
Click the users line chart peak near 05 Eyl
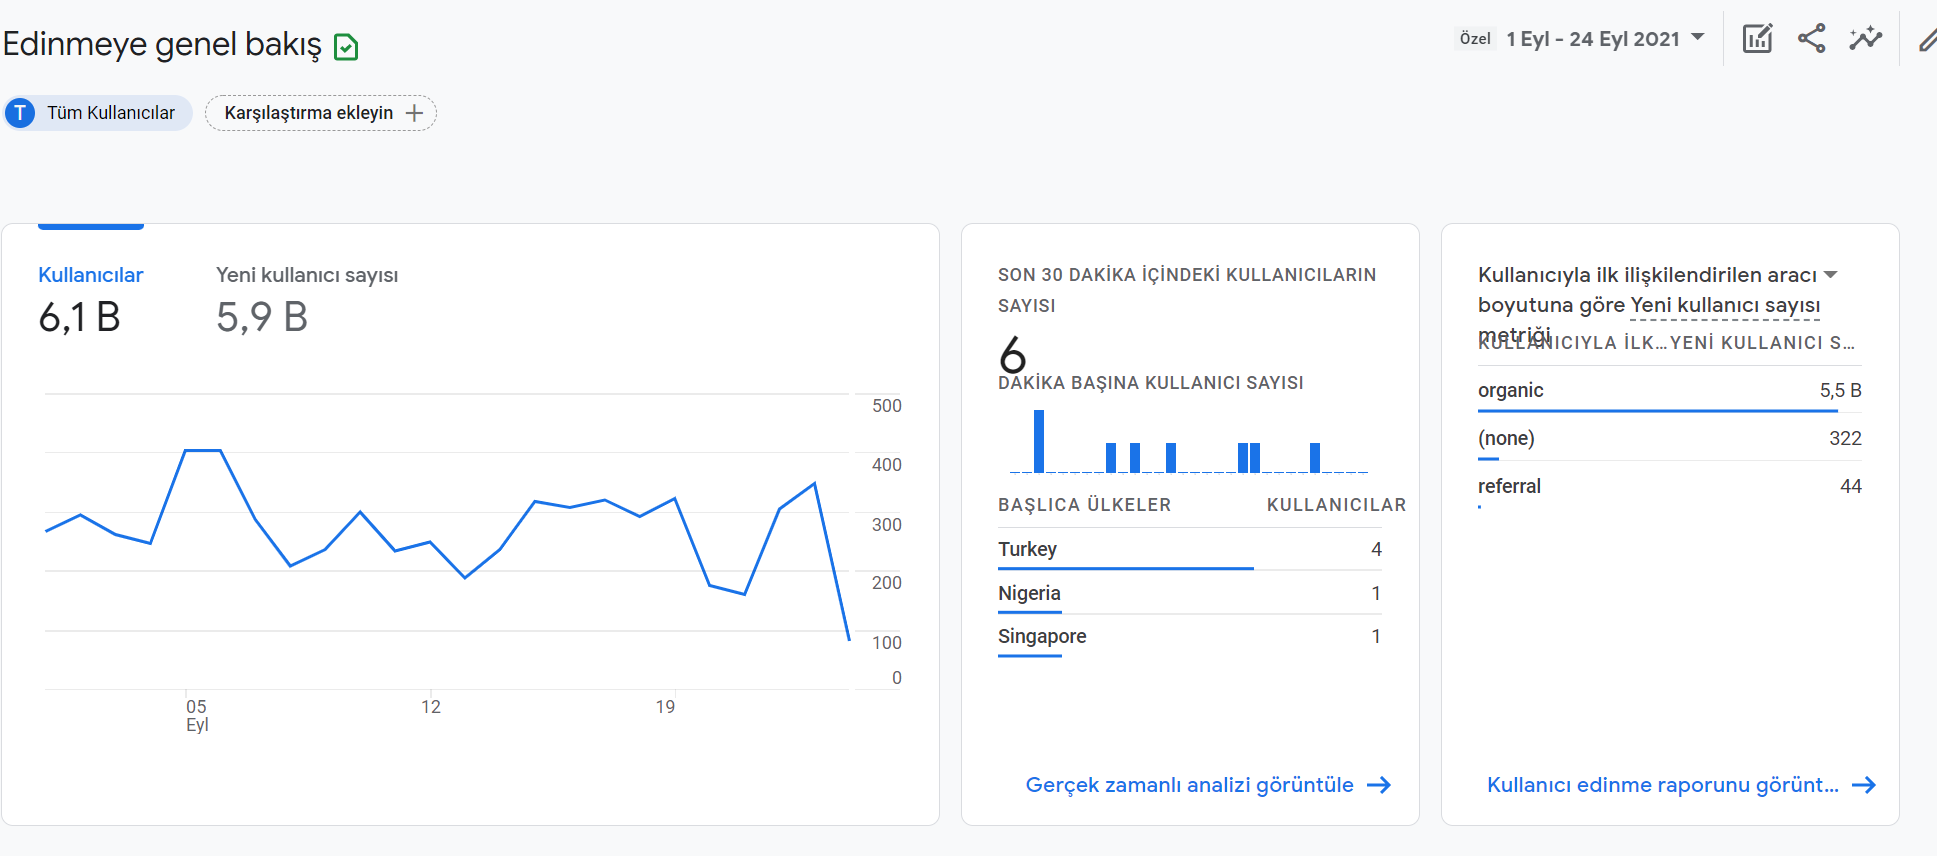pos(203,451)
